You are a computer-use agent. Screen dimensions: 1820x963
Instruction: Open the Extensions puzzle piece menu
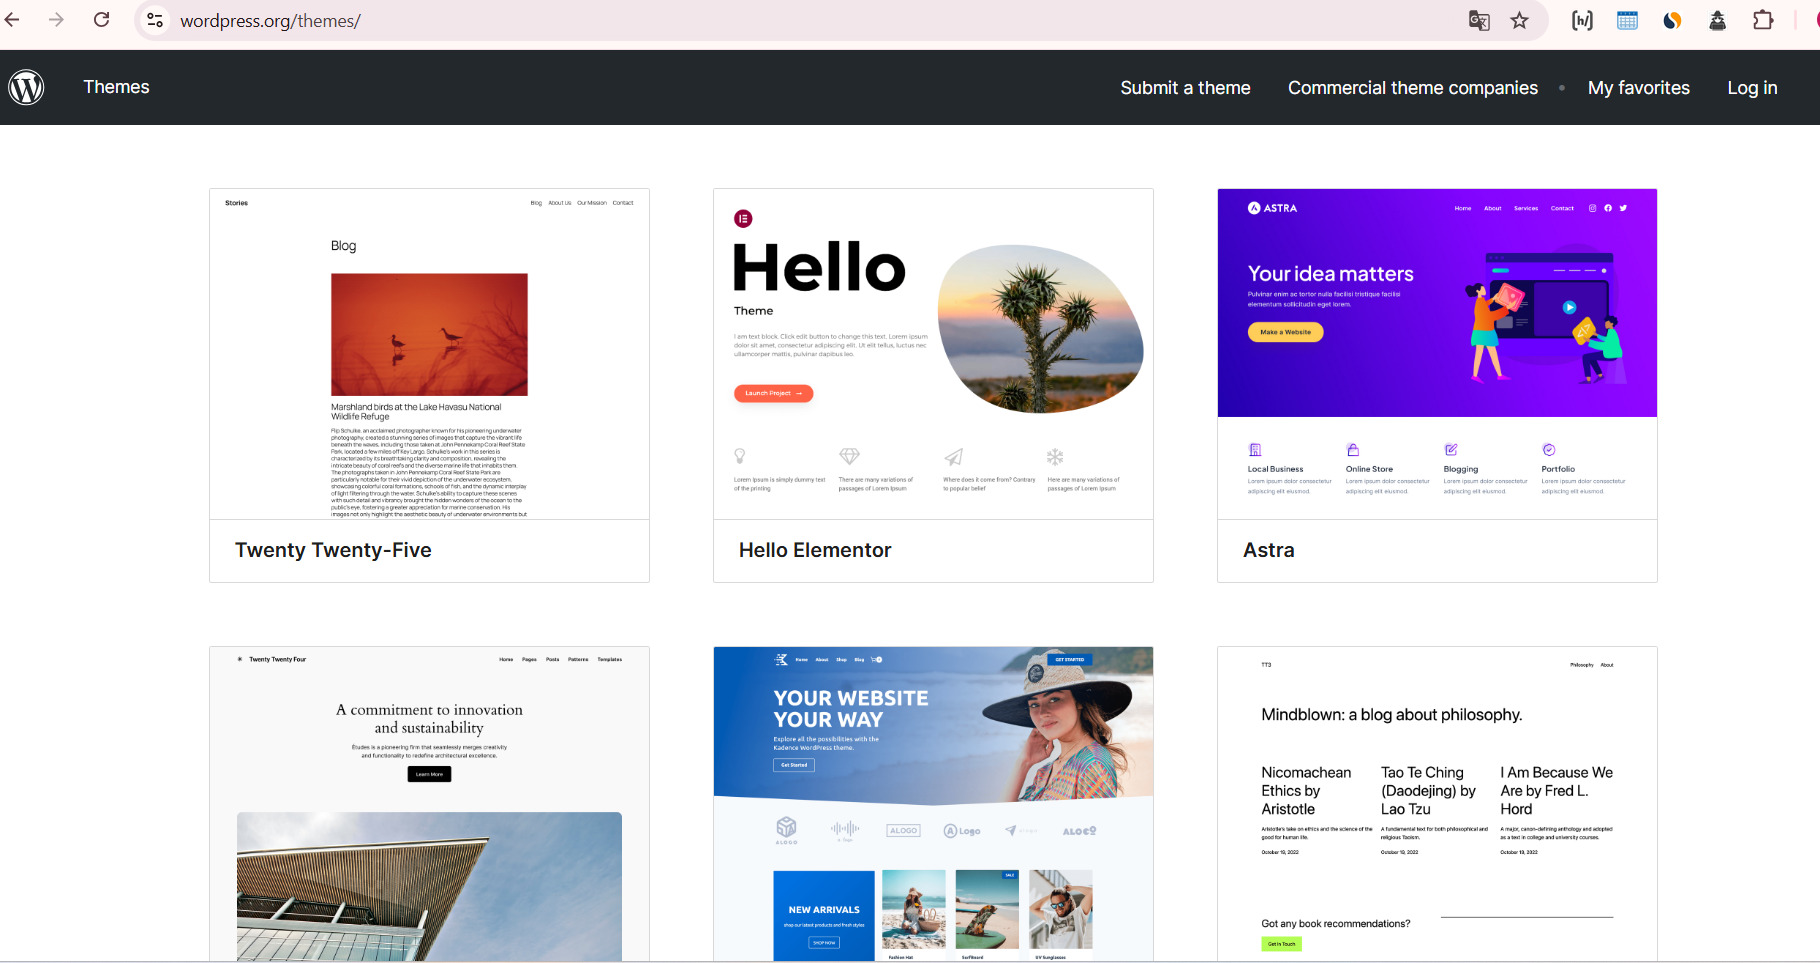pyautogui.click(x=1763, y=20)
